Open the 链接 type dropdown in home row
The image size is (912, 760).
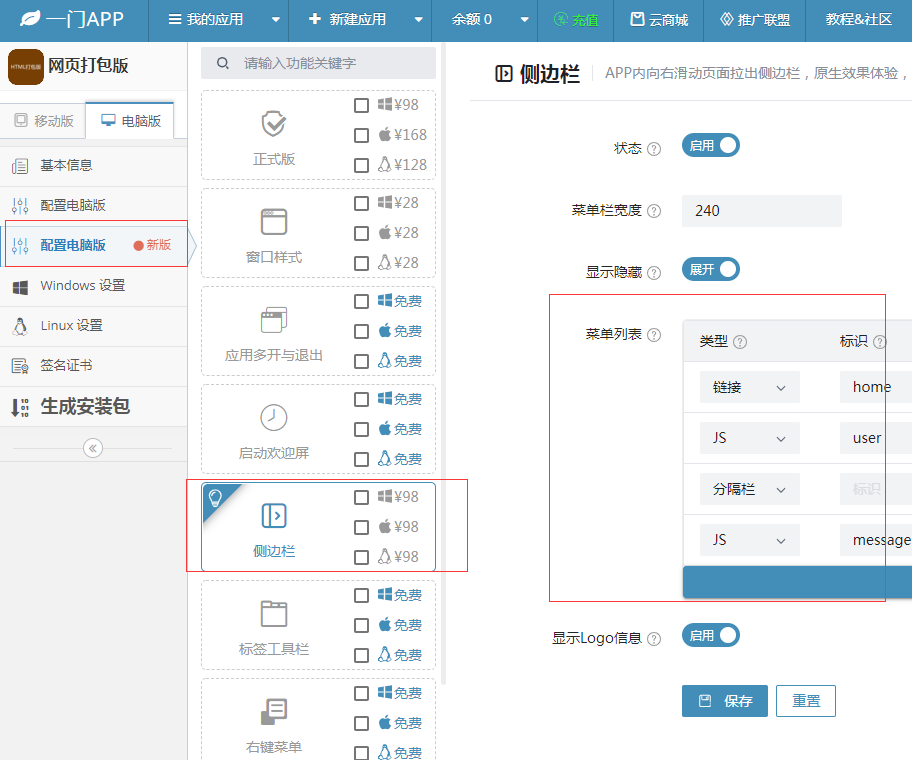750,387
